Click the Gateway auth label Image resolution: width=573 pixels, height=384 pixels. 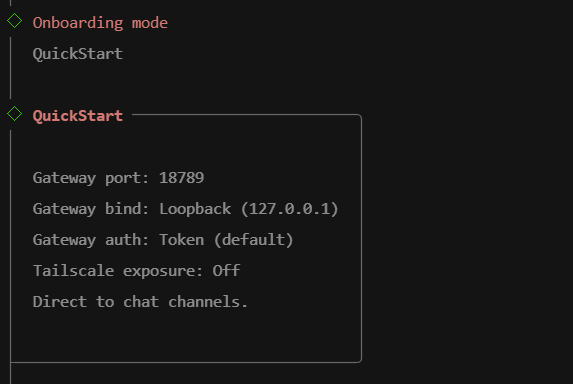(91, 240)
